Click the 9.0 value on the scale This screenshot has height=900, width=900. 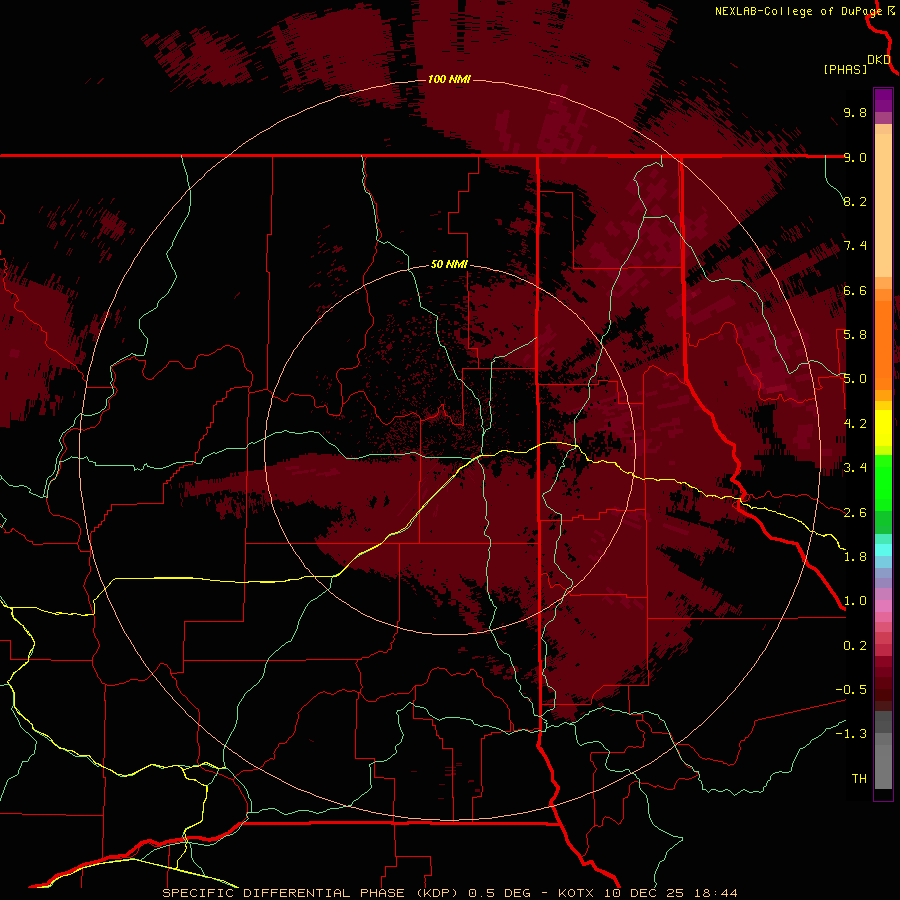(855, 157)
